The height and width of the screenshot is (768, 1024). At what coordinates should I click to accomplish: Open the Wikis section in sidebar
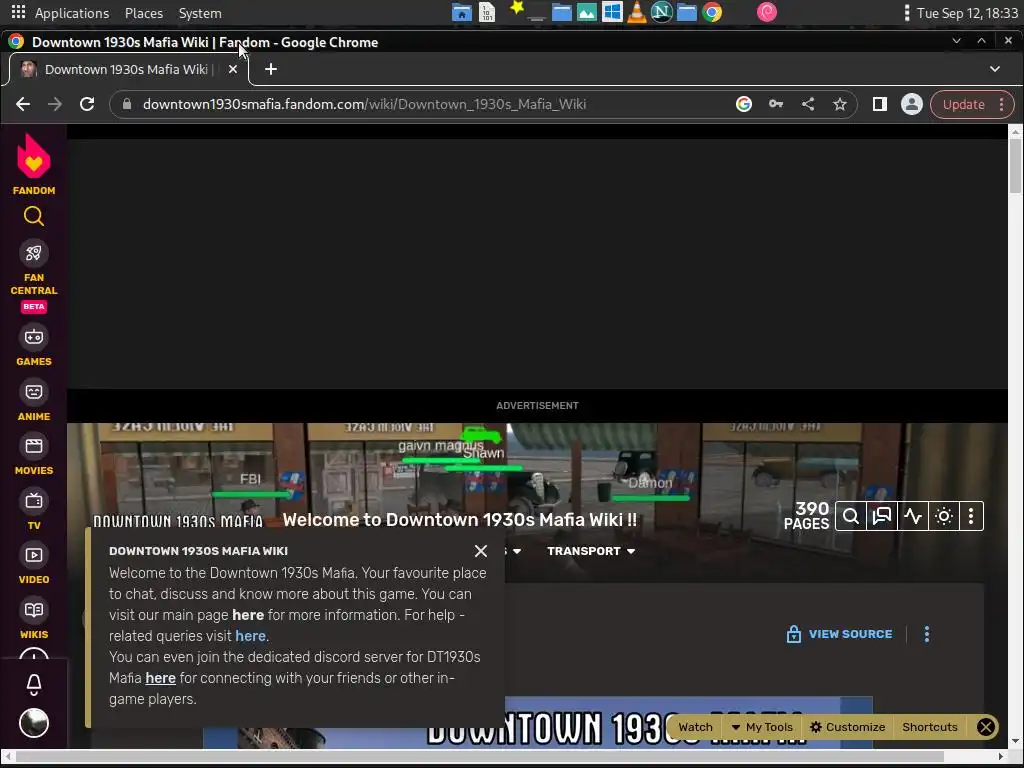pyautogui.click(x=33, y=618)
